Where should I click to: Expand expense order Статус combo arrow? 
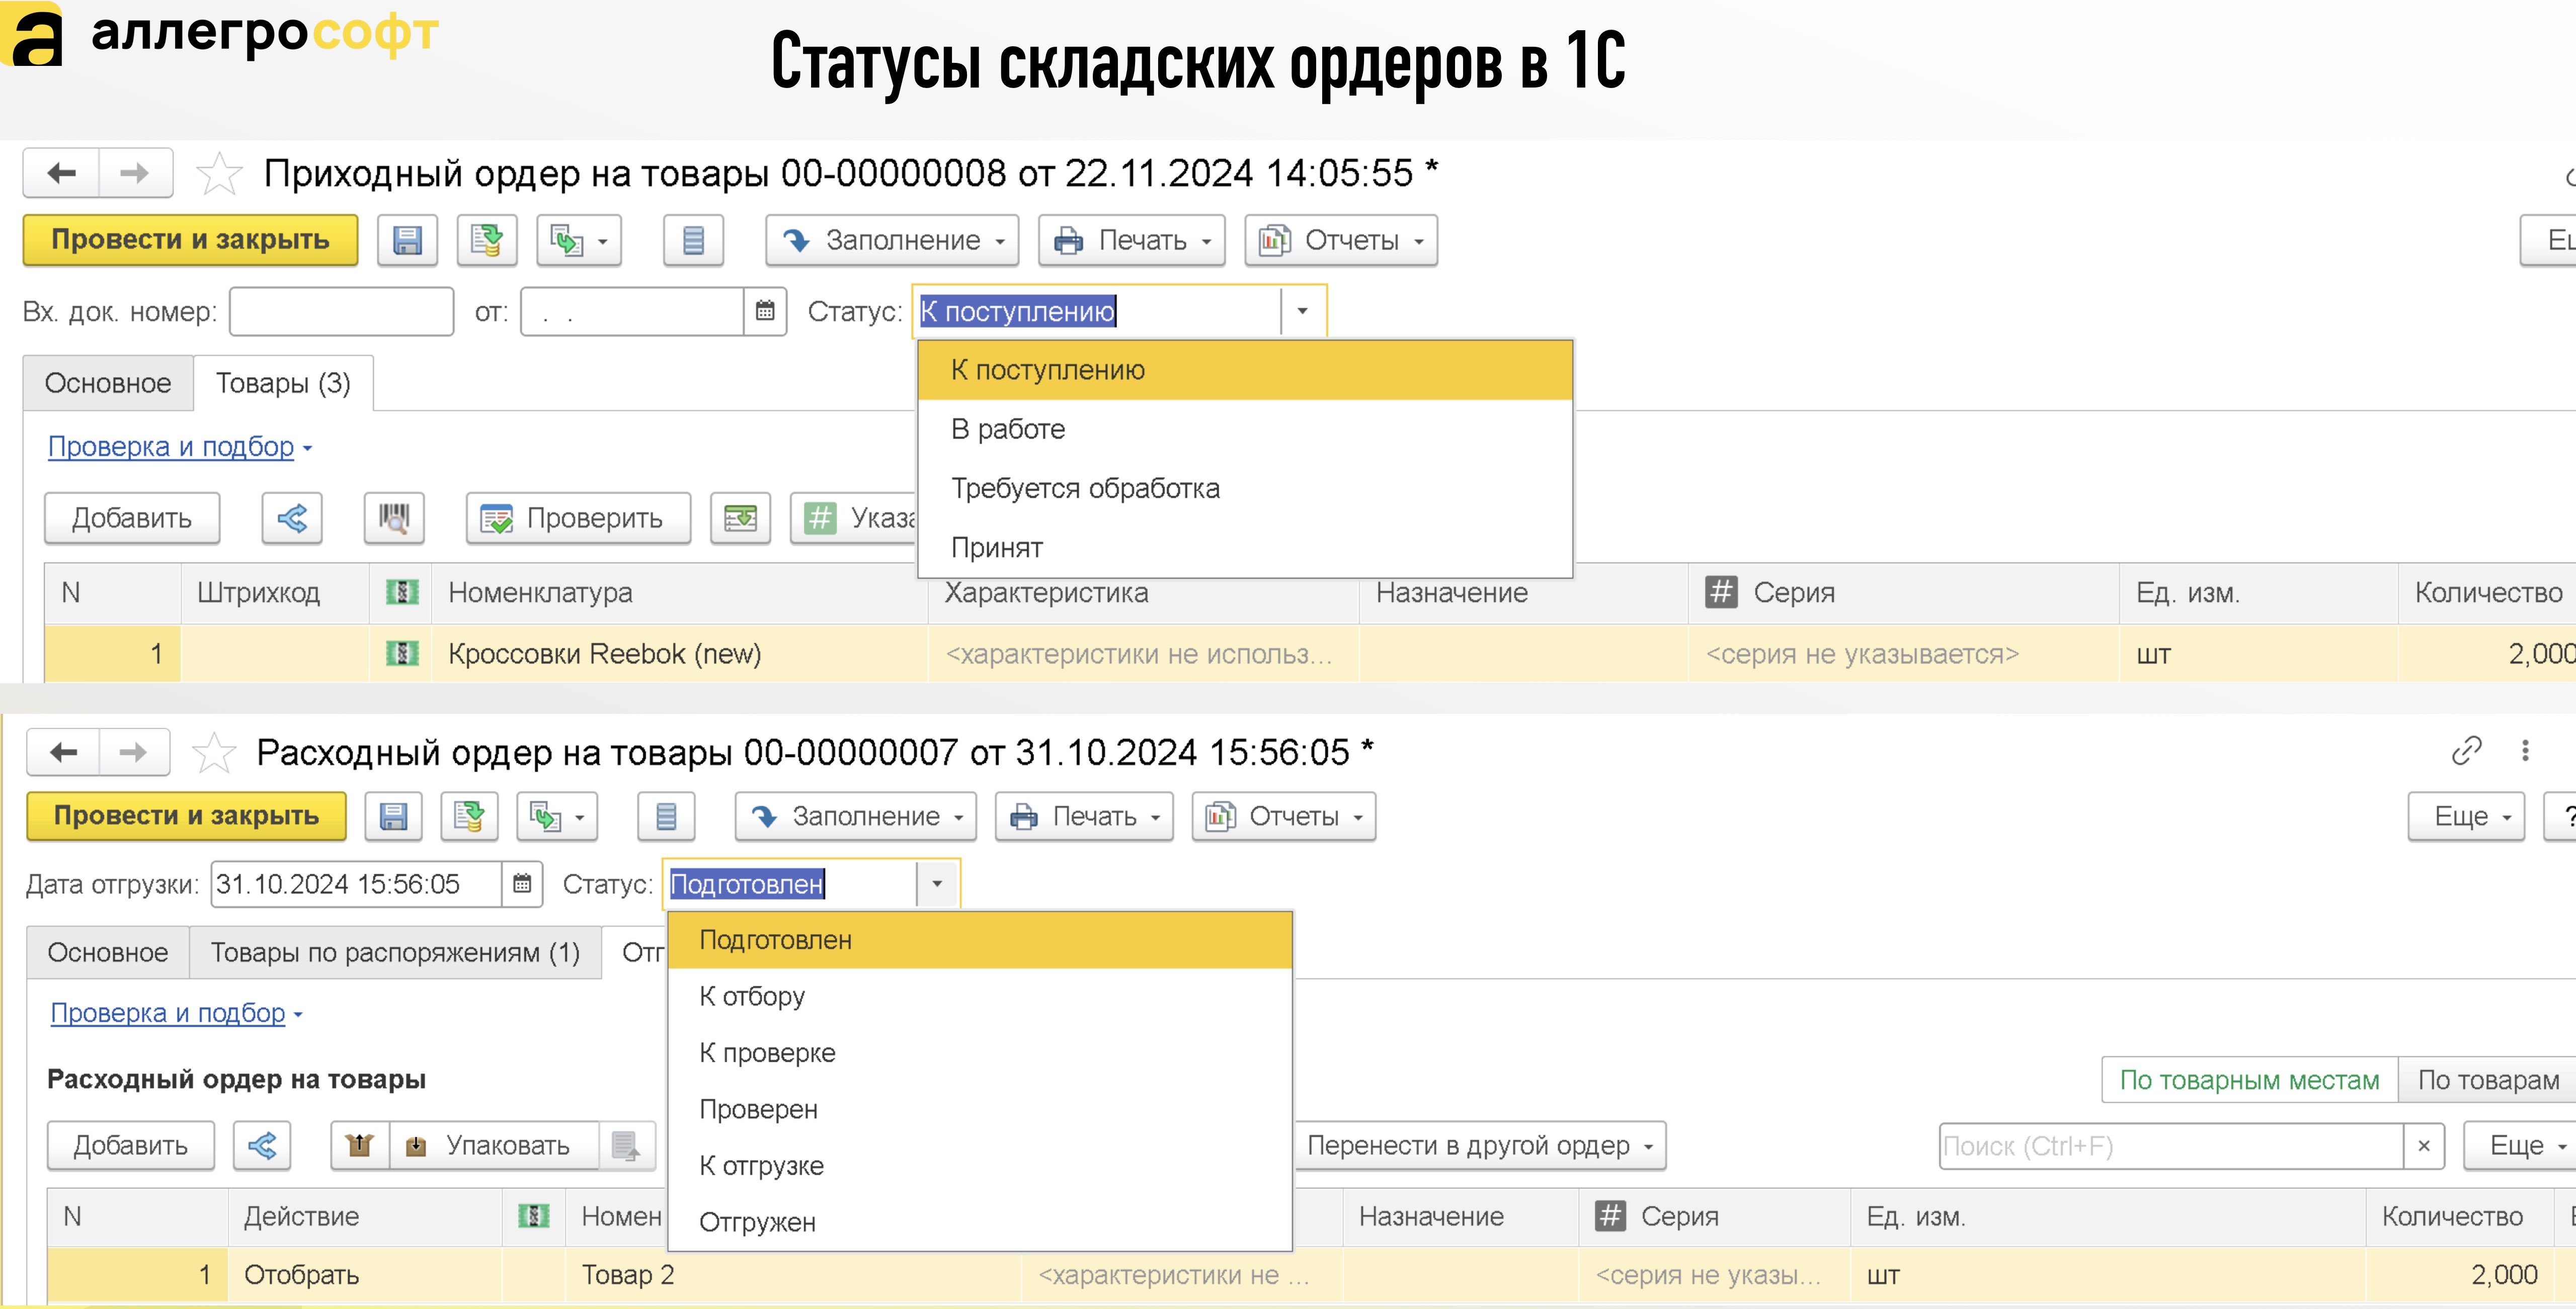click(x=937, y=884)
